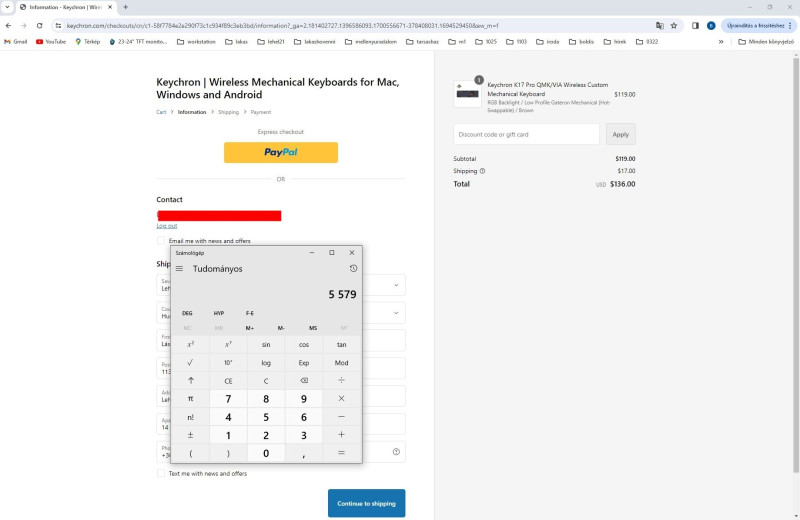
Task: Toggle the HYP hyperbolic functions mode
Action: pyautogui.click(x=219, y=313)
